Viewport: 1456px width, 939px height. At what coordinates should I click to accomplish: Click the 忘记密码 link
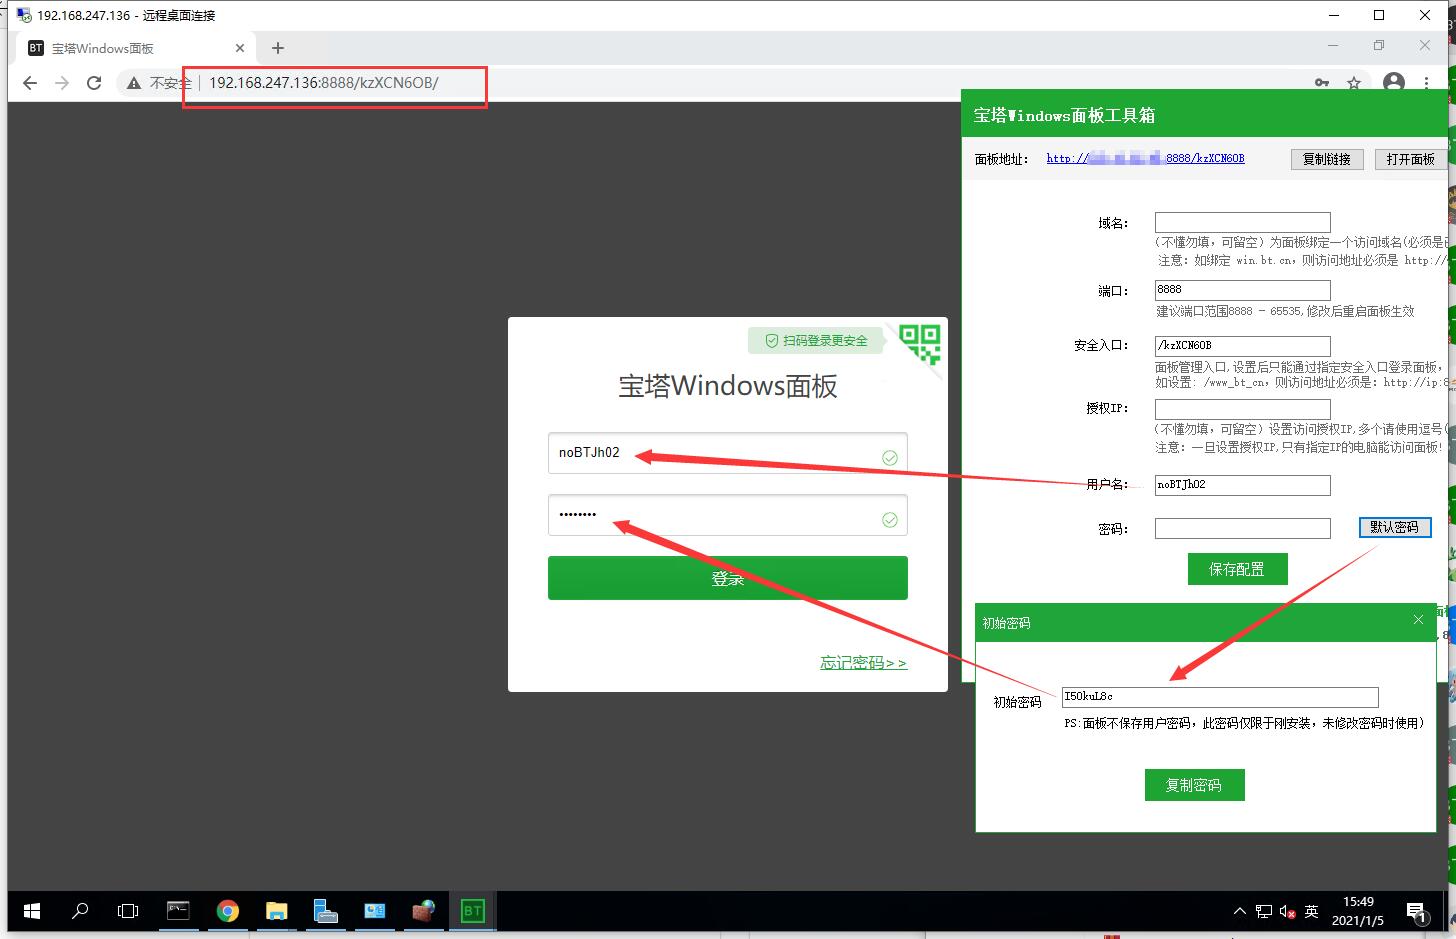pyautogui.click(x=863, y=662)
